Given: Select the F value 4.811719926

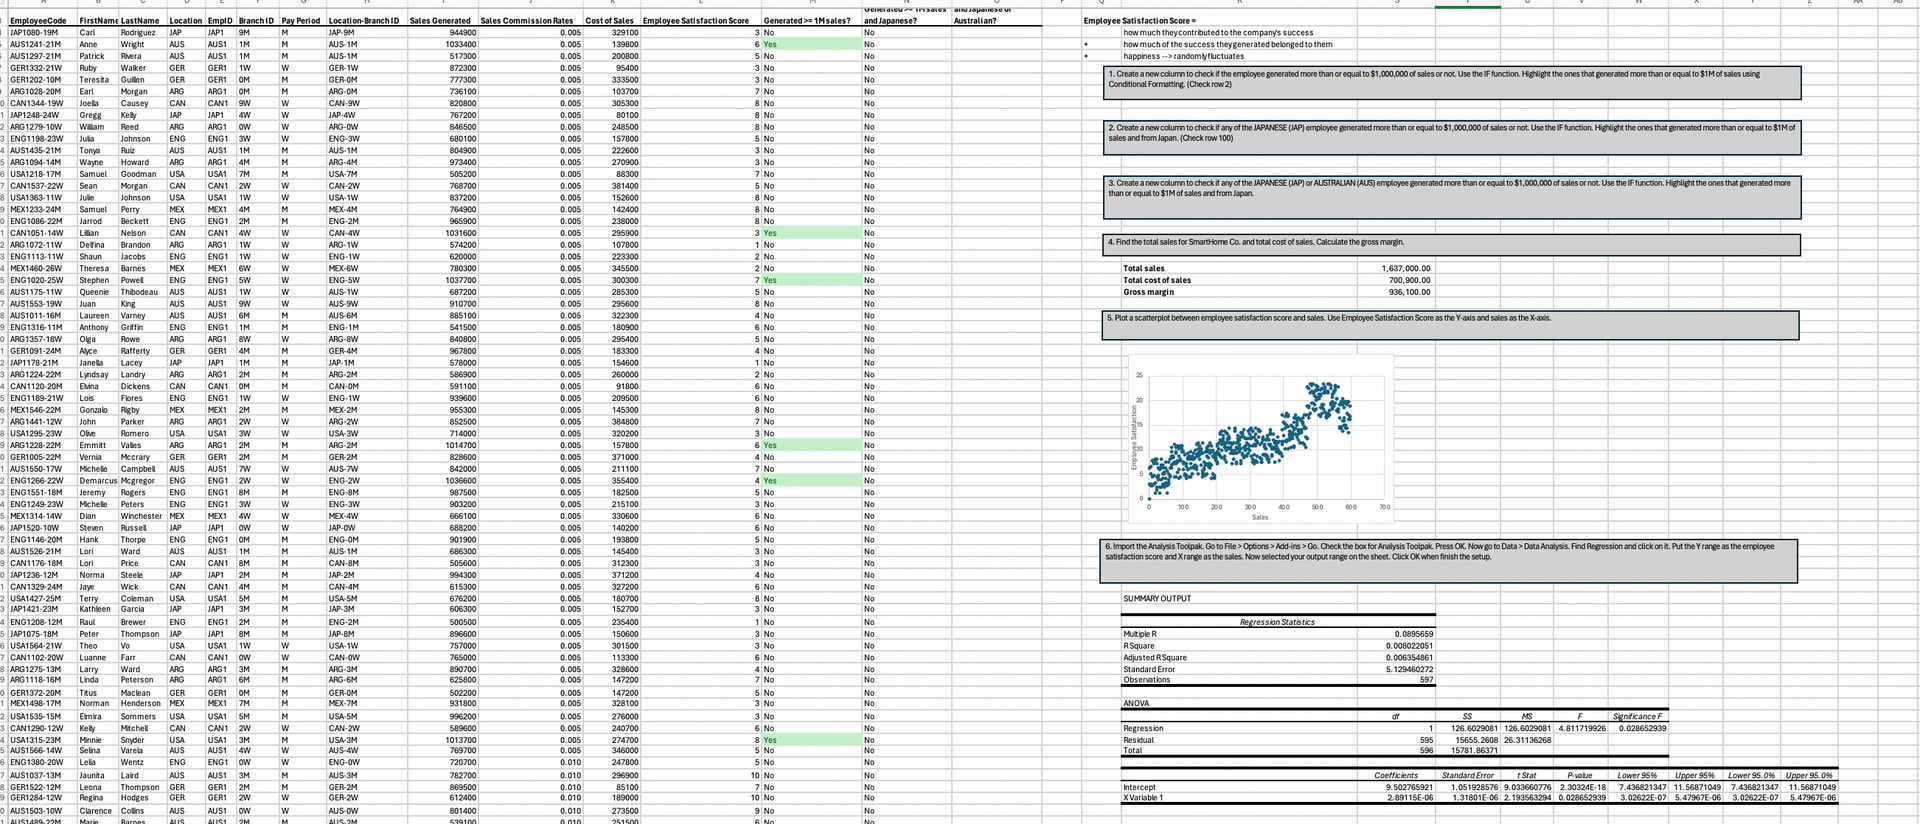Looking at the screenshot, I should [1582, 728].
